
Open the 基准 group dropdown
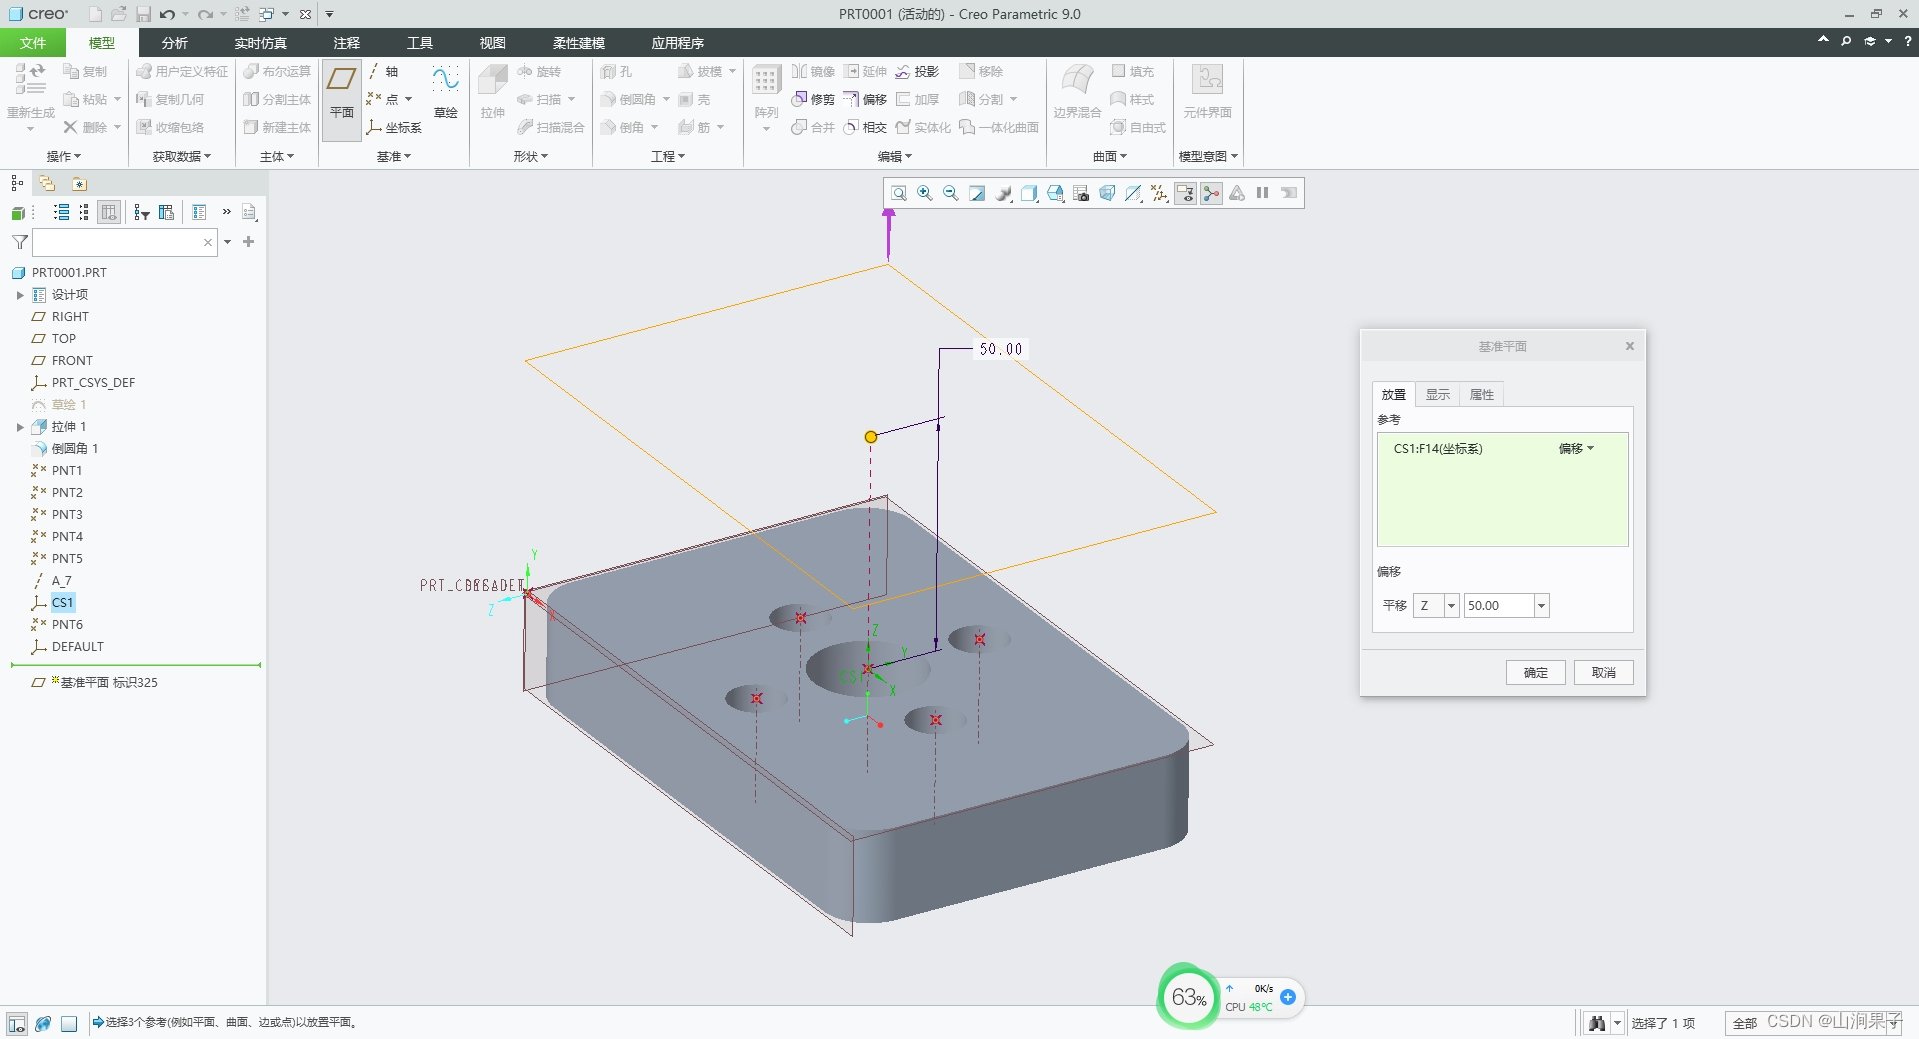pos(394,156)
